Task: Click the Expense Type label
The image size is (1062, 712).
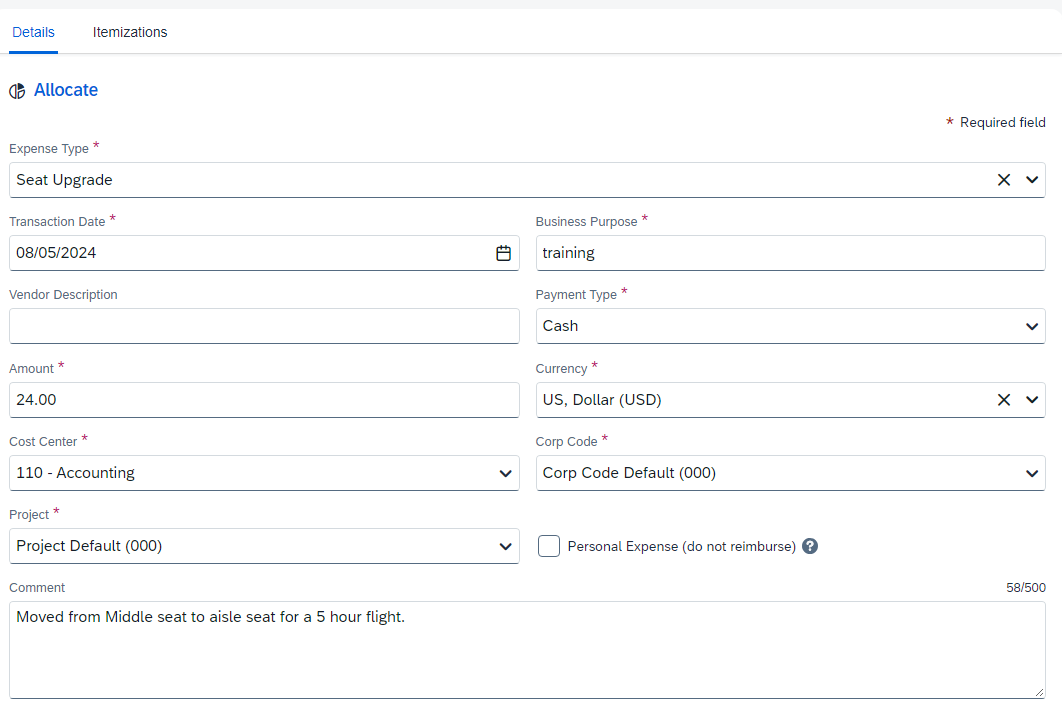Action: (49, 149)
